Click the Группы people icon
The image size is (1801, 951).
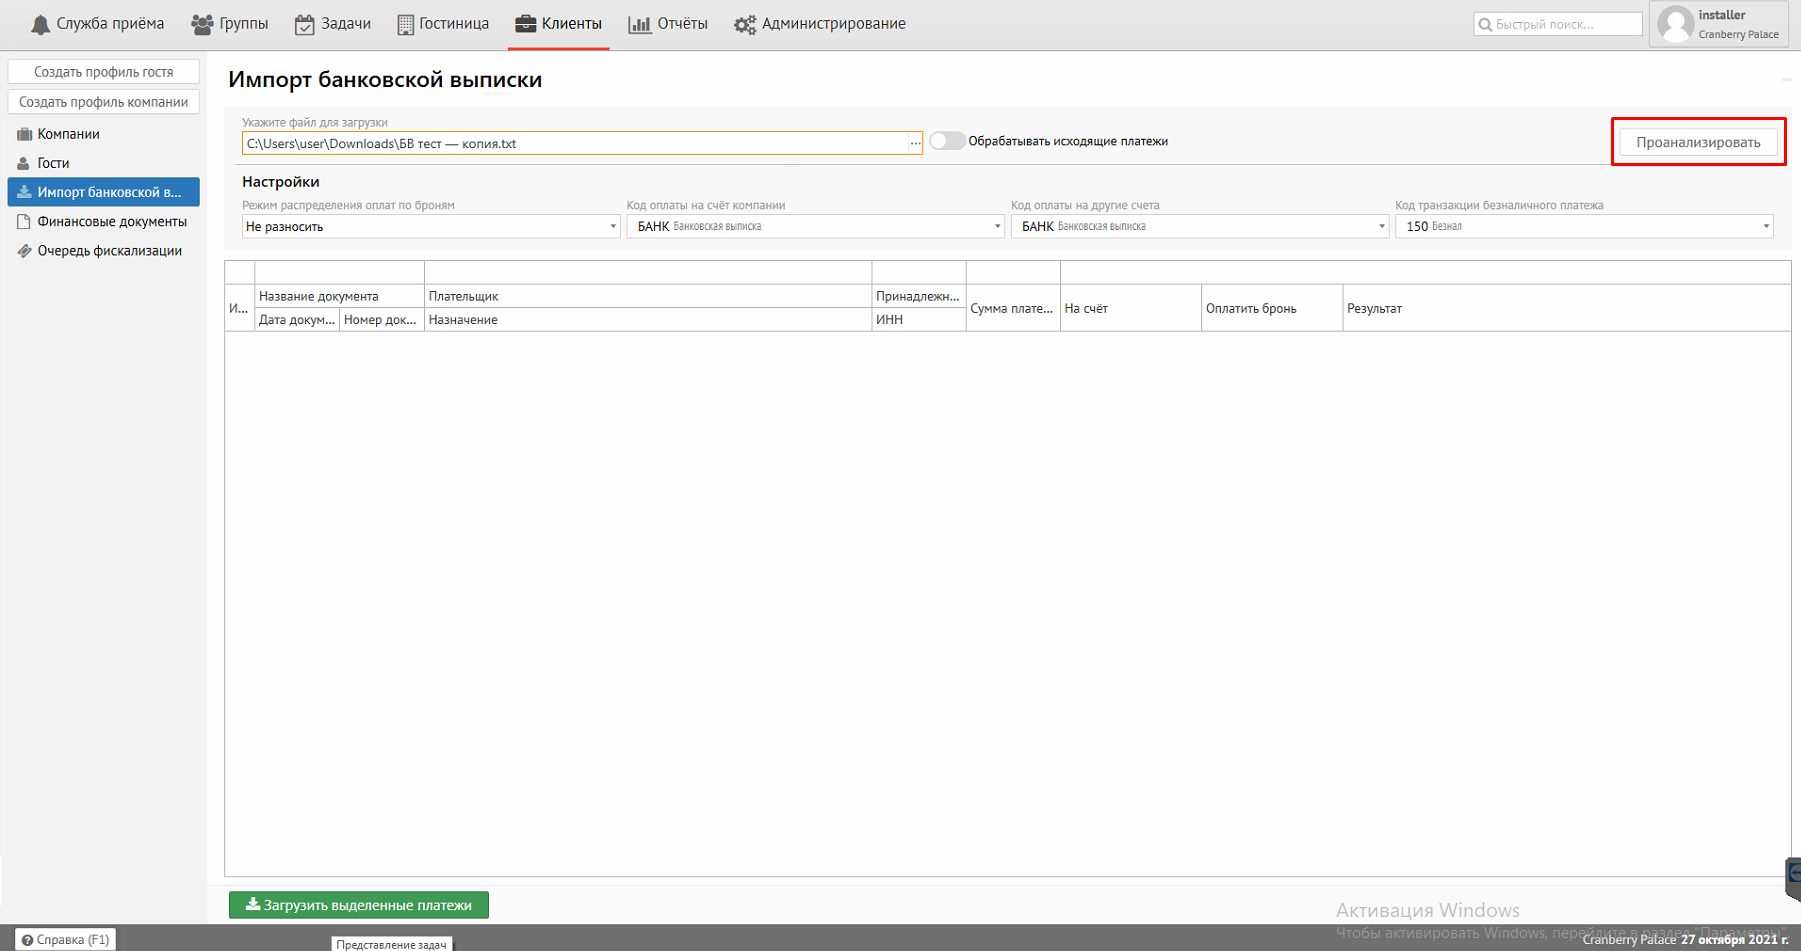pyautogui.click(x=202, y=24)
